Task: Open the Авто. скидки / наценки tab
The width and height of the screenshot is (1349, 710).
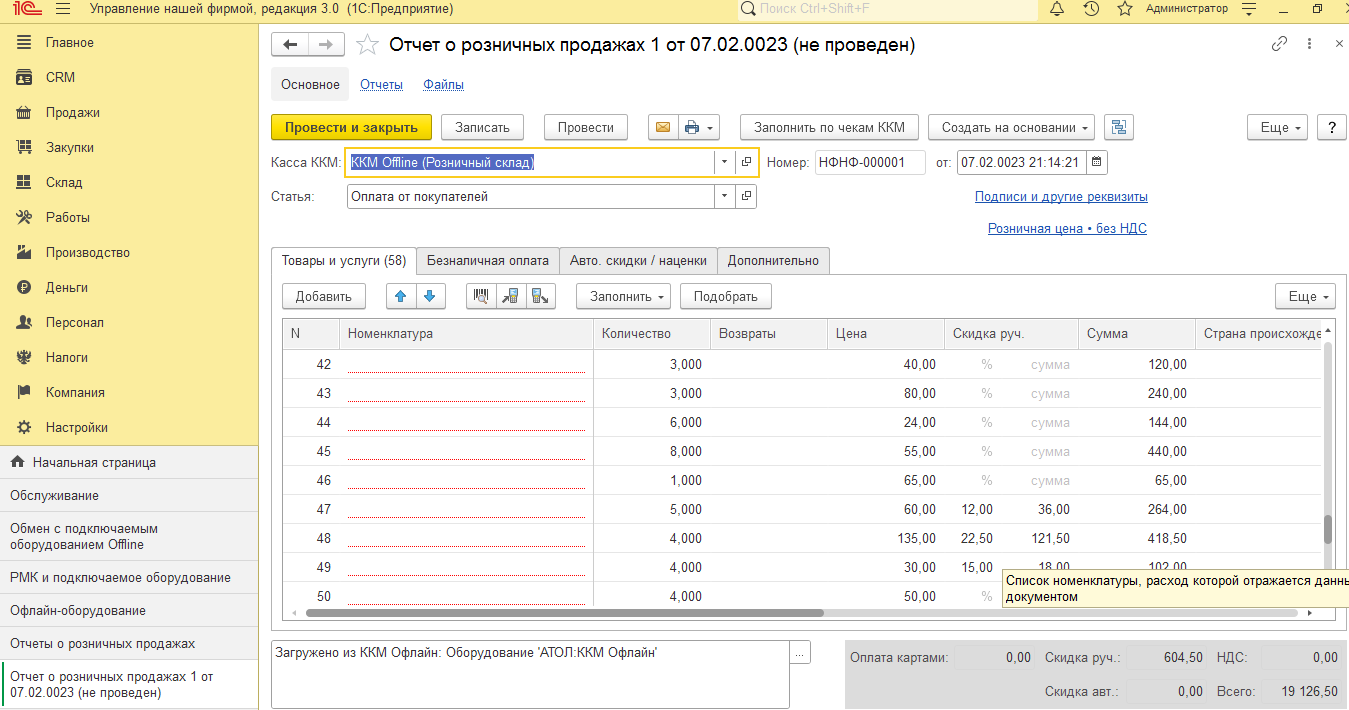Action: tap(638, 261)
